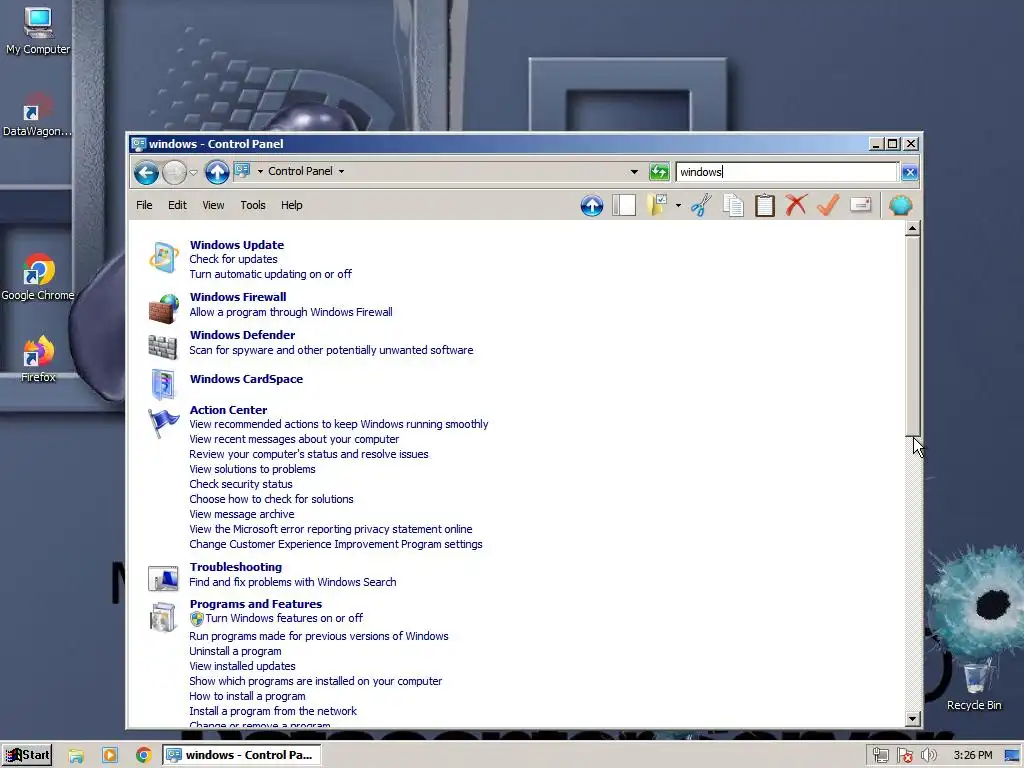Select My Computer desktop icon
The image size is (1024, 768).
tap(38, 31)
